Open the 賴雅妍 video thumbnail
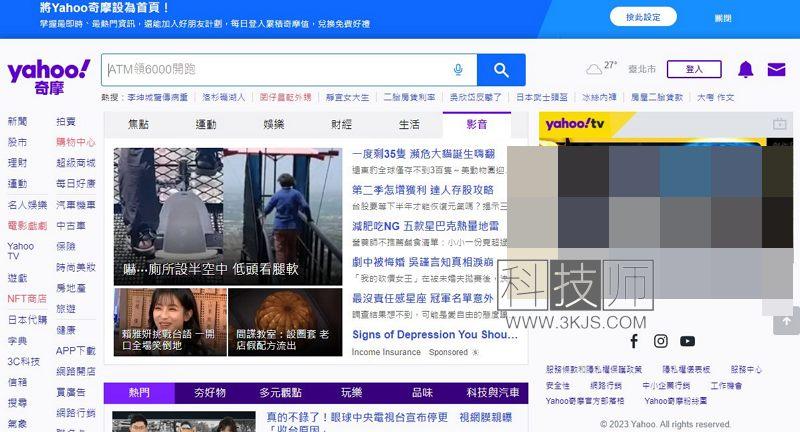The image size is (800, 432). click(170, 322)
